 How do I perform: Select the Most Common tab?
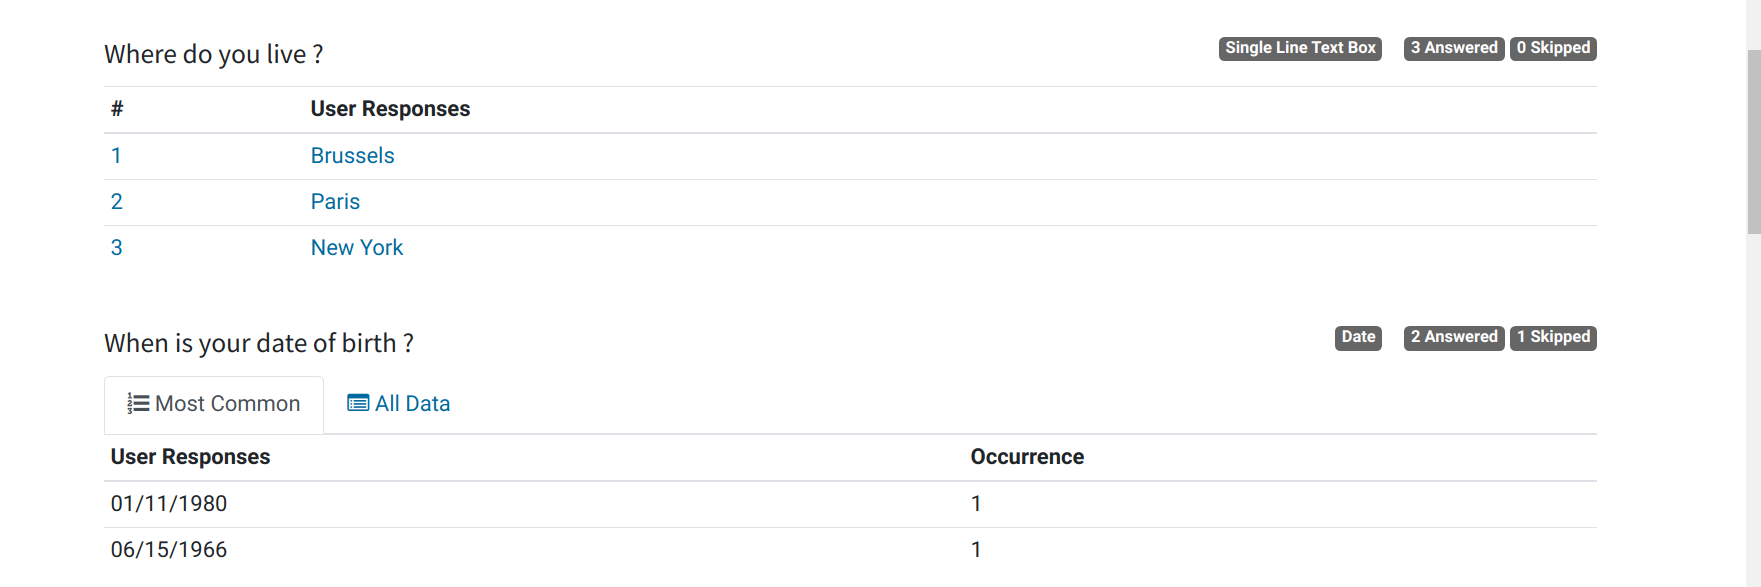[213, 403]
